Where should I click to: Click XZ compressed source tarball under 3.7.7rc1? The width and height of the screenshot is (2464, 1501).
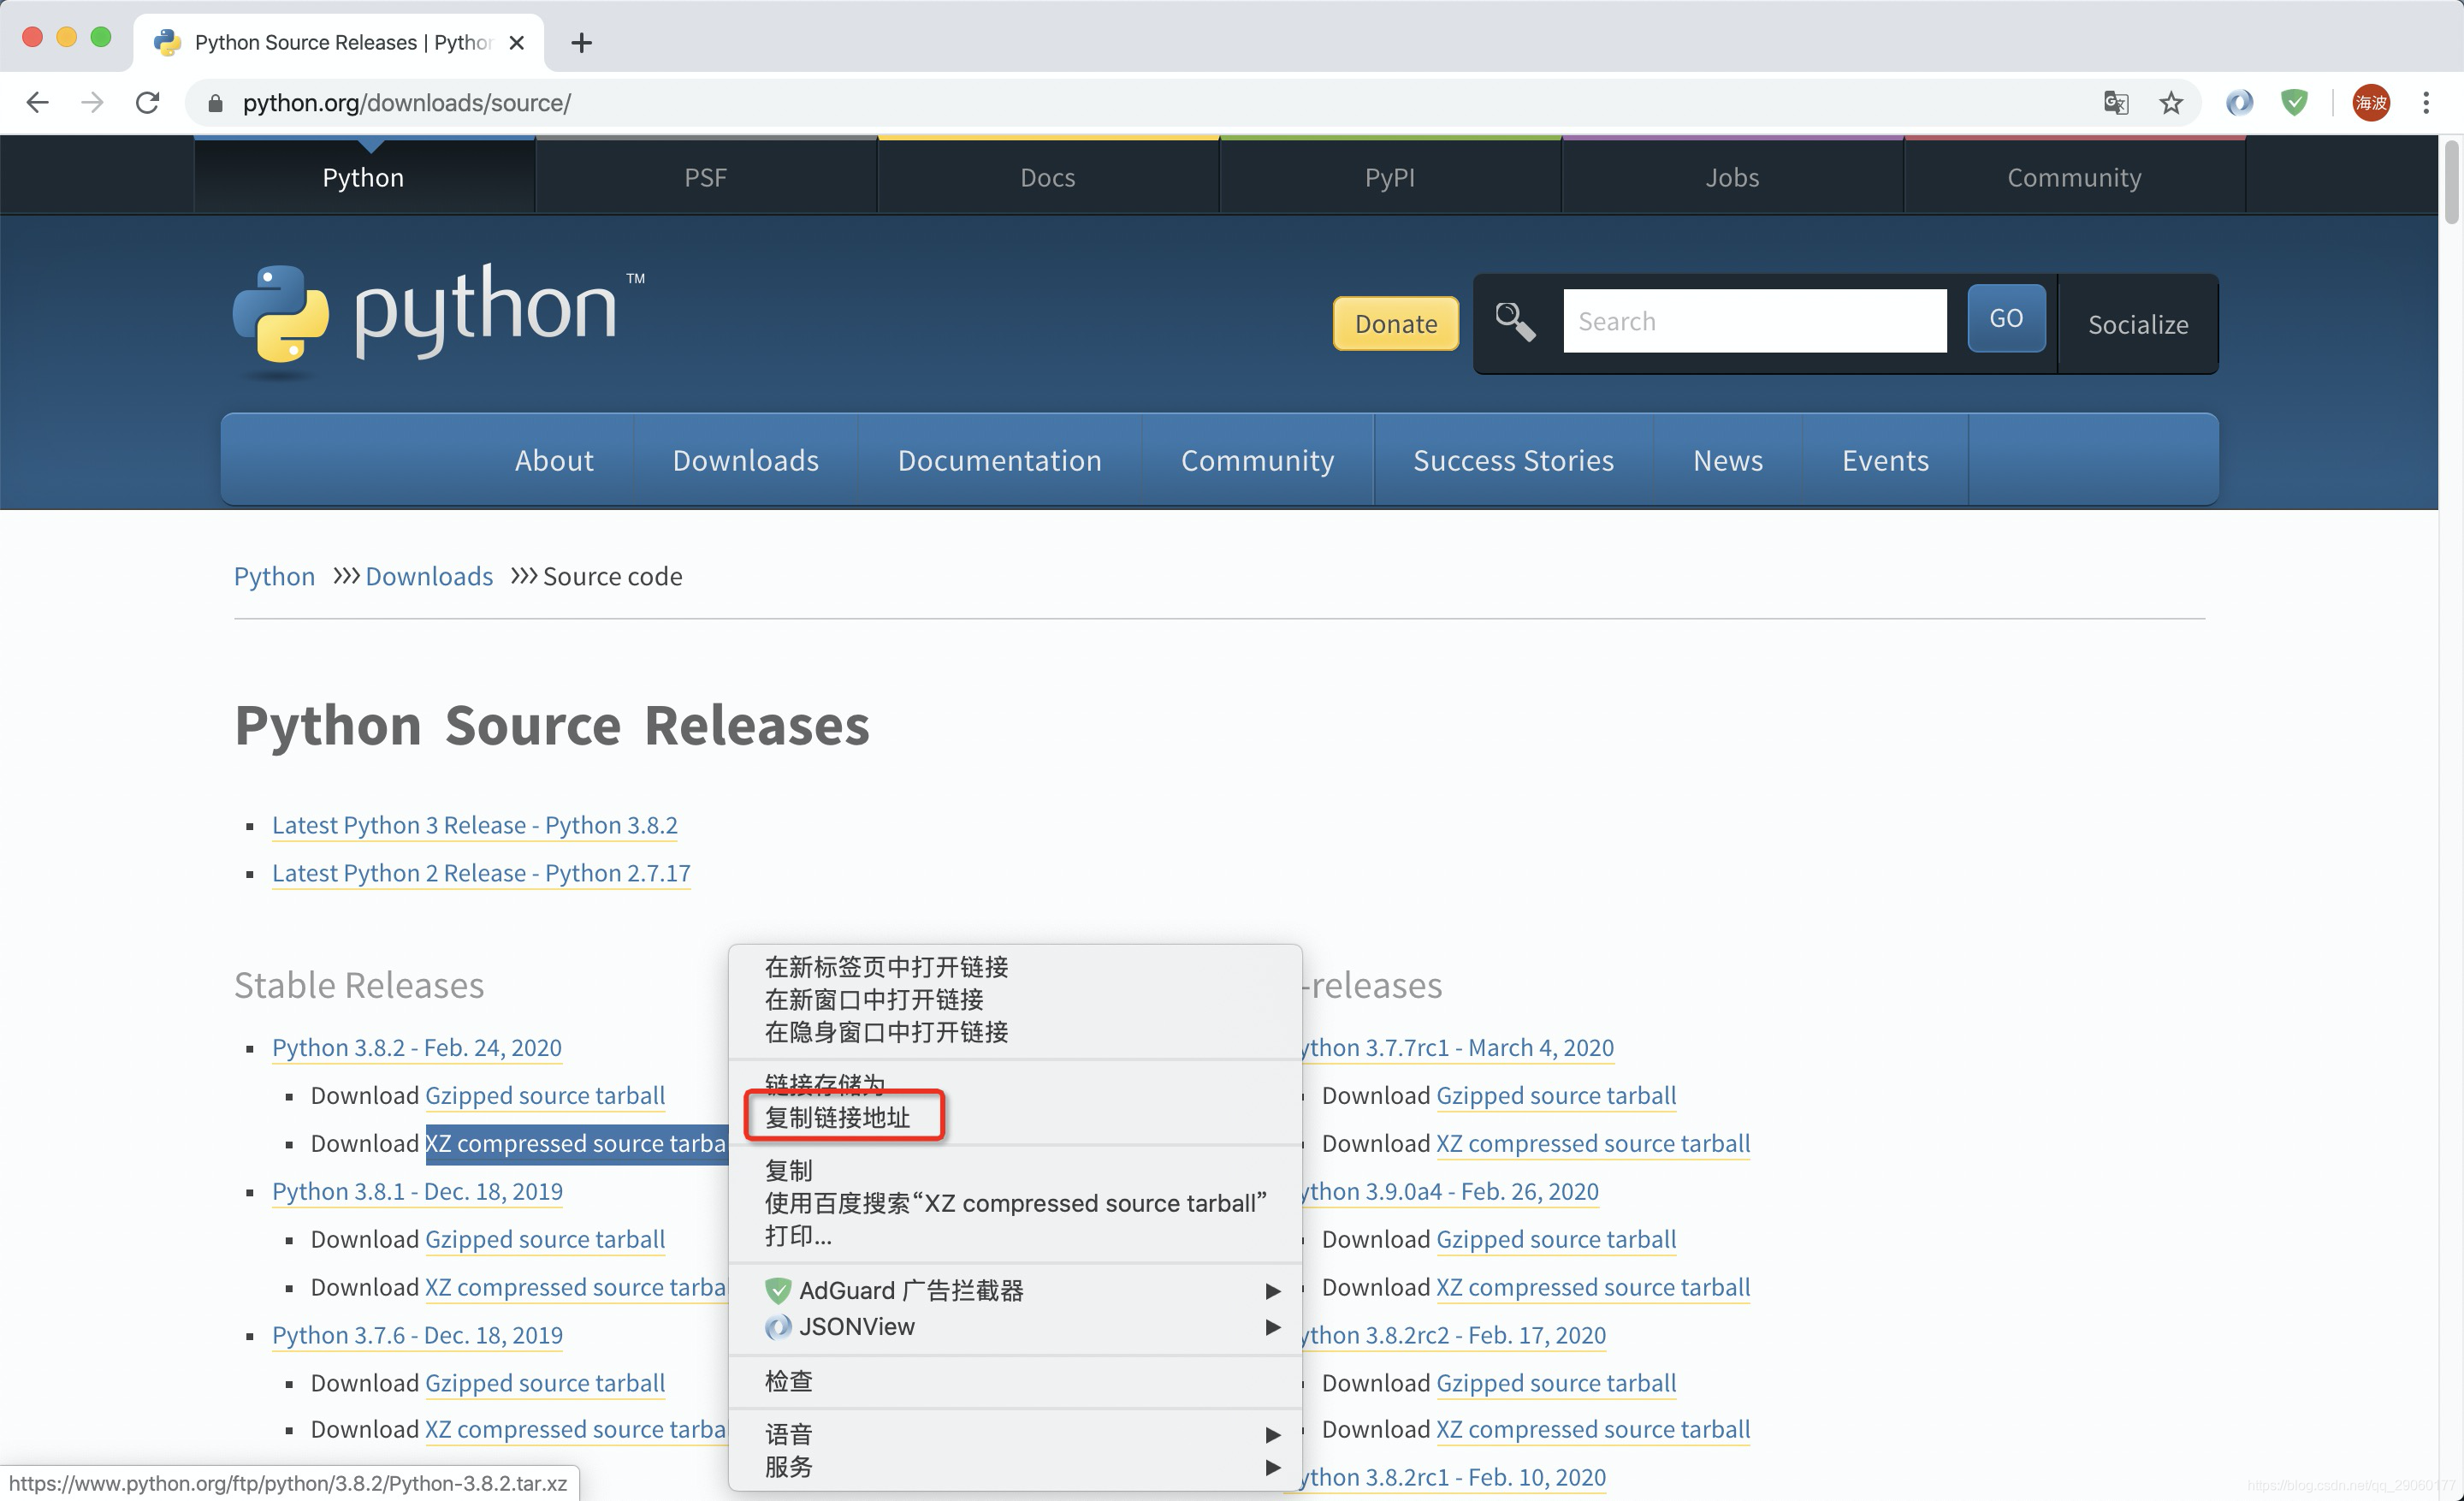[1593, 1143]
